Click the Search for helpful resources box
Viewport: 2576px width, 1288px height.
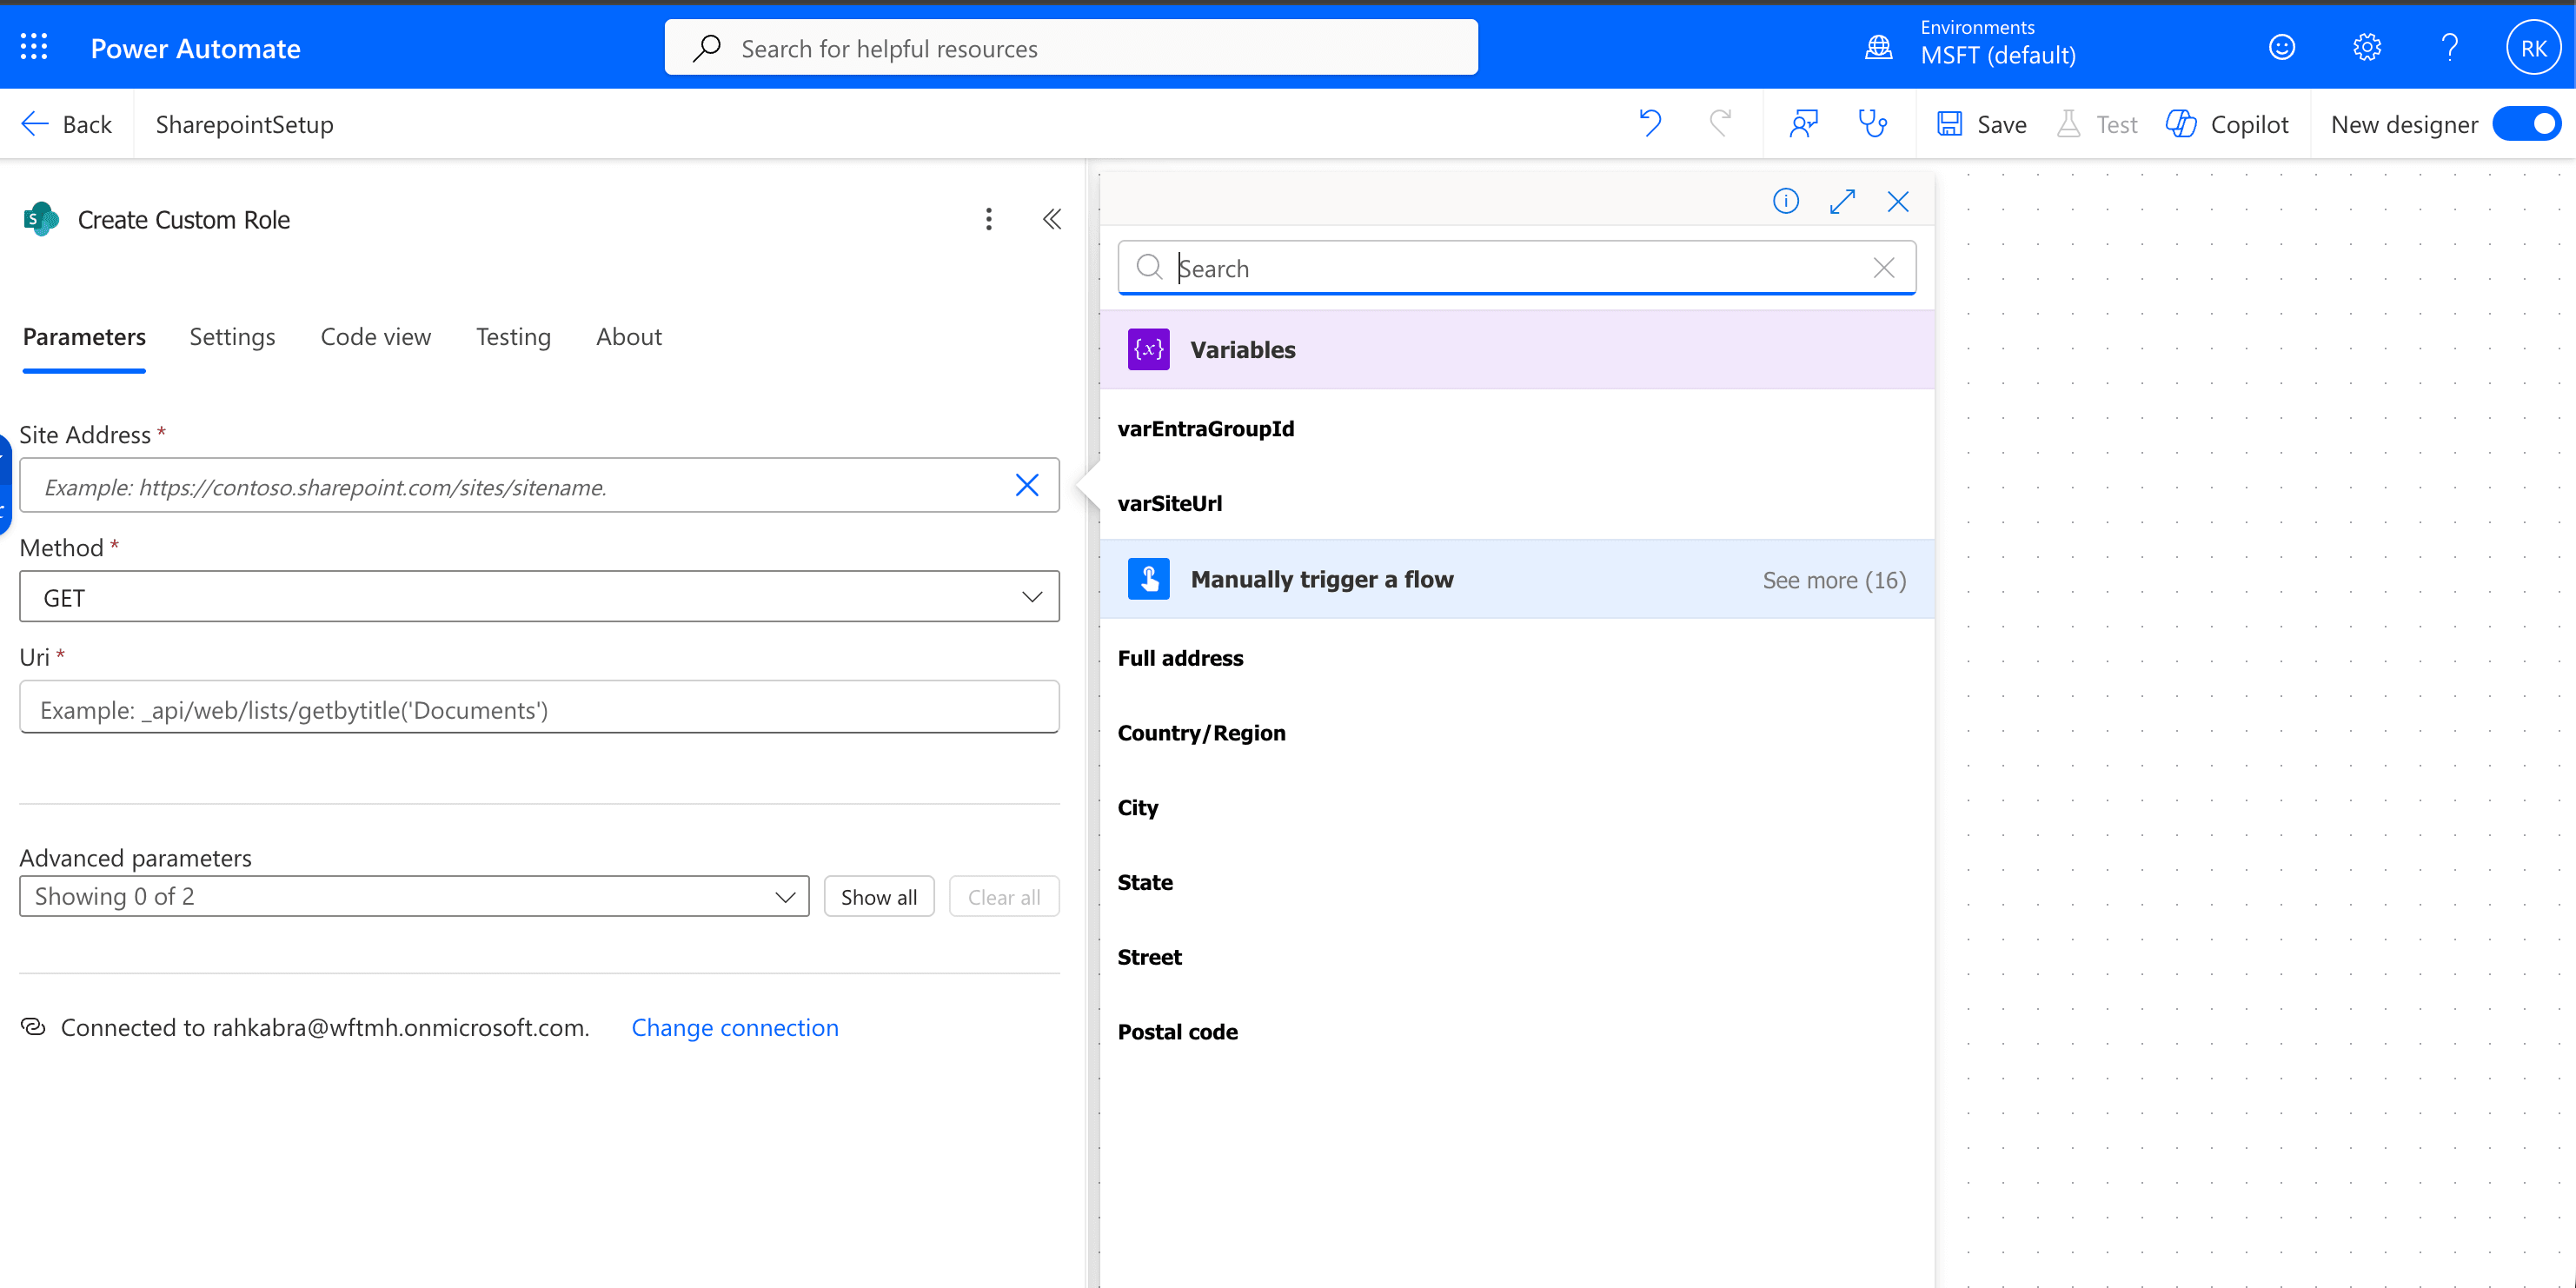click(1070, 47)
